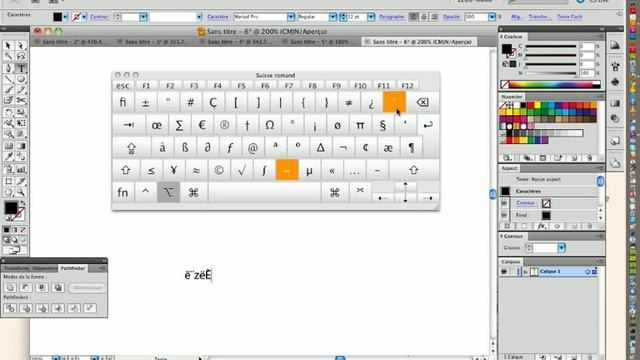Select the Rotate tool

8,112
